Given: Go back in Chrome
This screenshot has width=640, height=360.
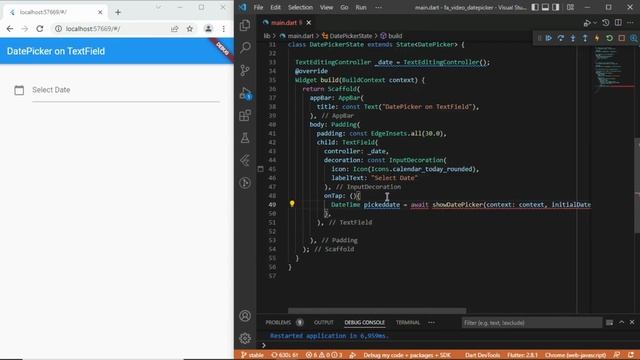Looking at the screenshot, I should pos(10,29).
